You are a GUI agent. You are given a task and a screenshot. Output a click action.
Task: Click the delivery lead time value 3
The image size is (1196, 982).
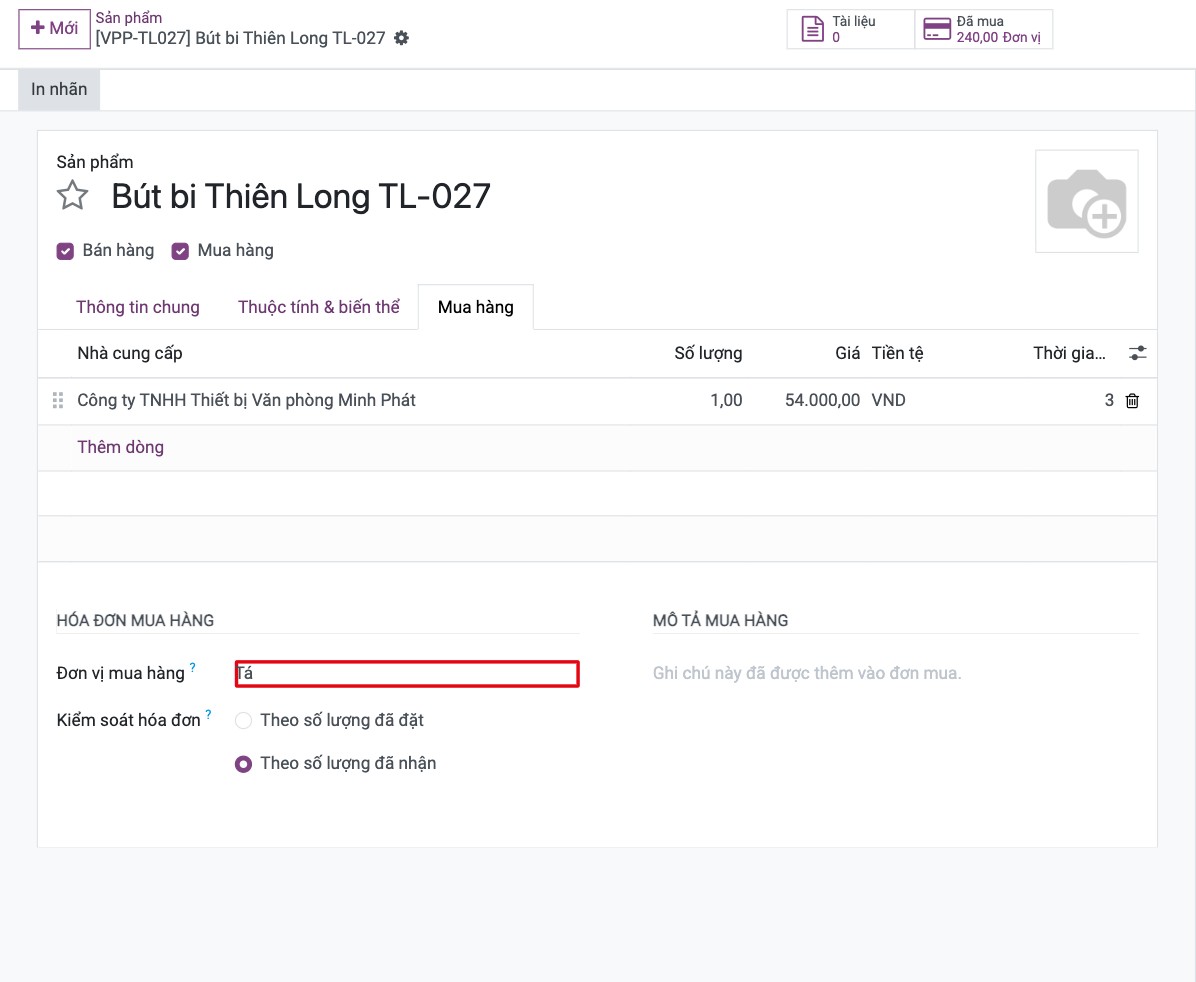[x=1109, y=401]
